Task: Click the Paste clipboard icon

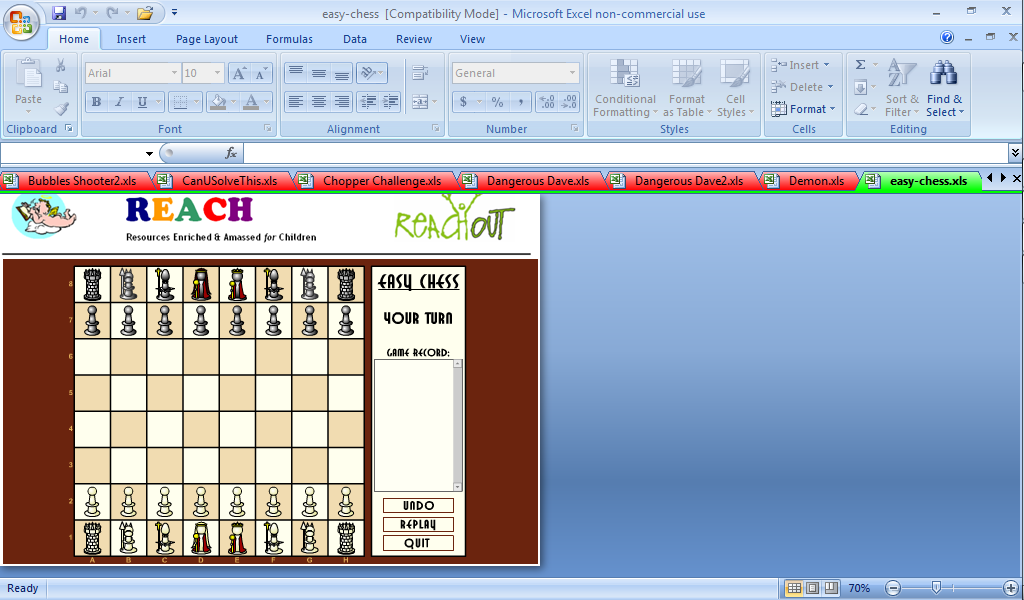Action: click(28, 75)
